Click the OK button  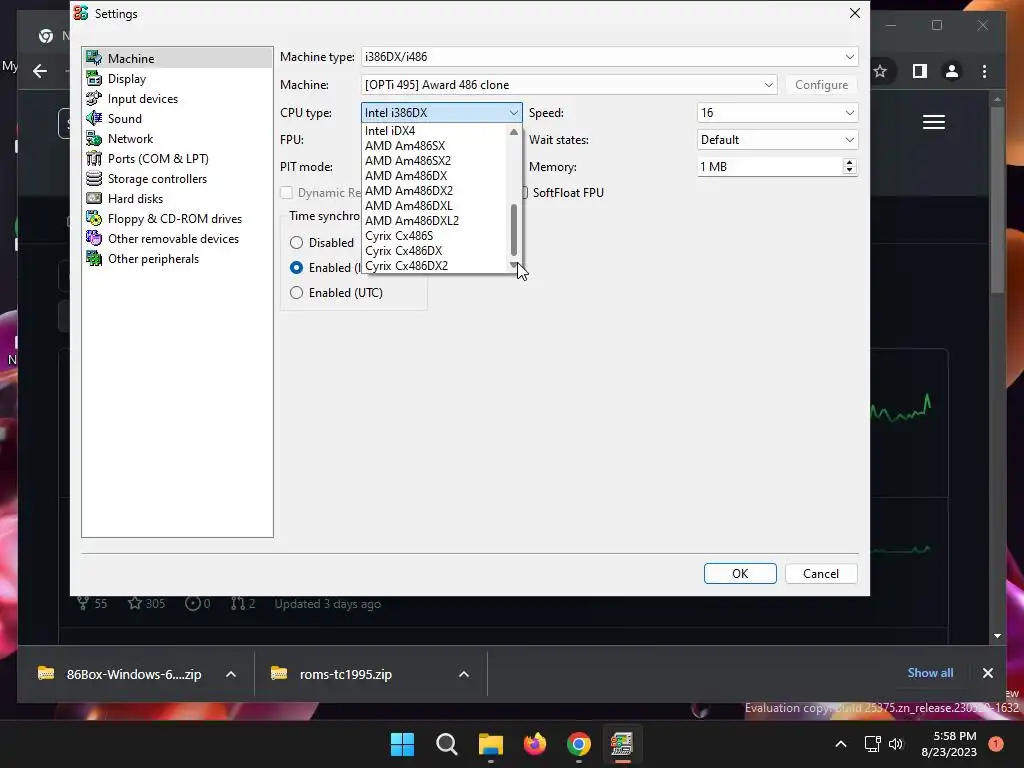(740, 573)
